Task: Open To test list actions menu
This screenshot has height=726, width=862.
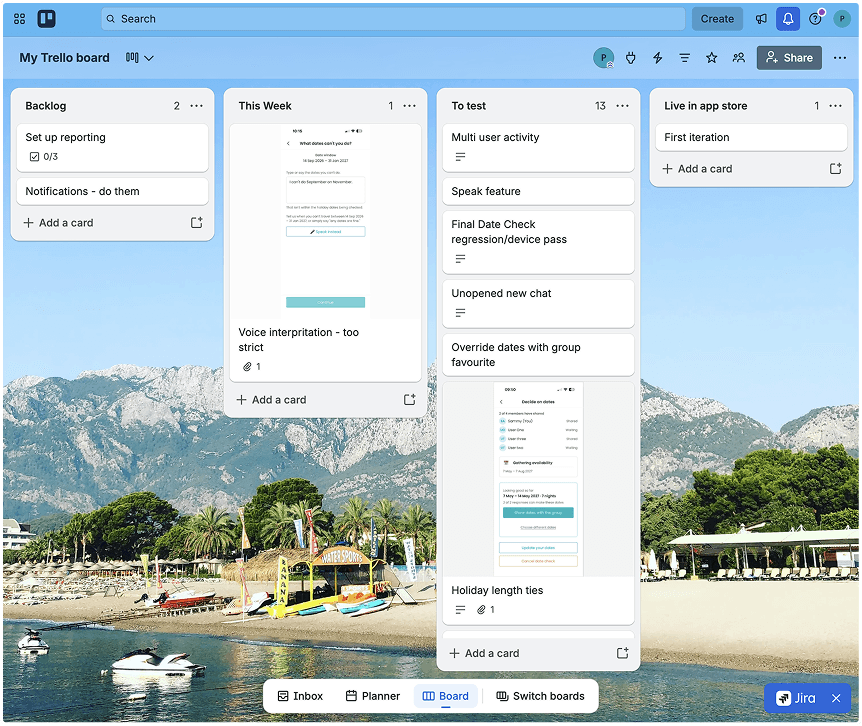Action: (622, 106)
